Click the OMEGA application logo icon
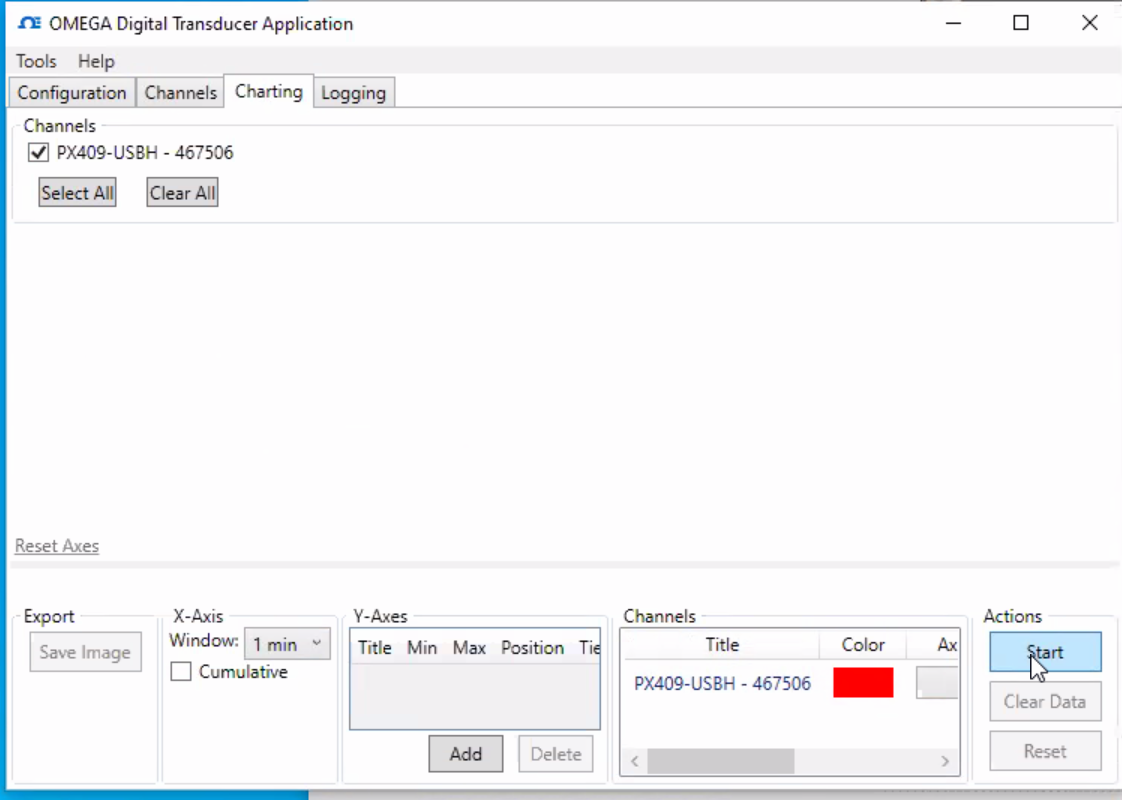 29,24
